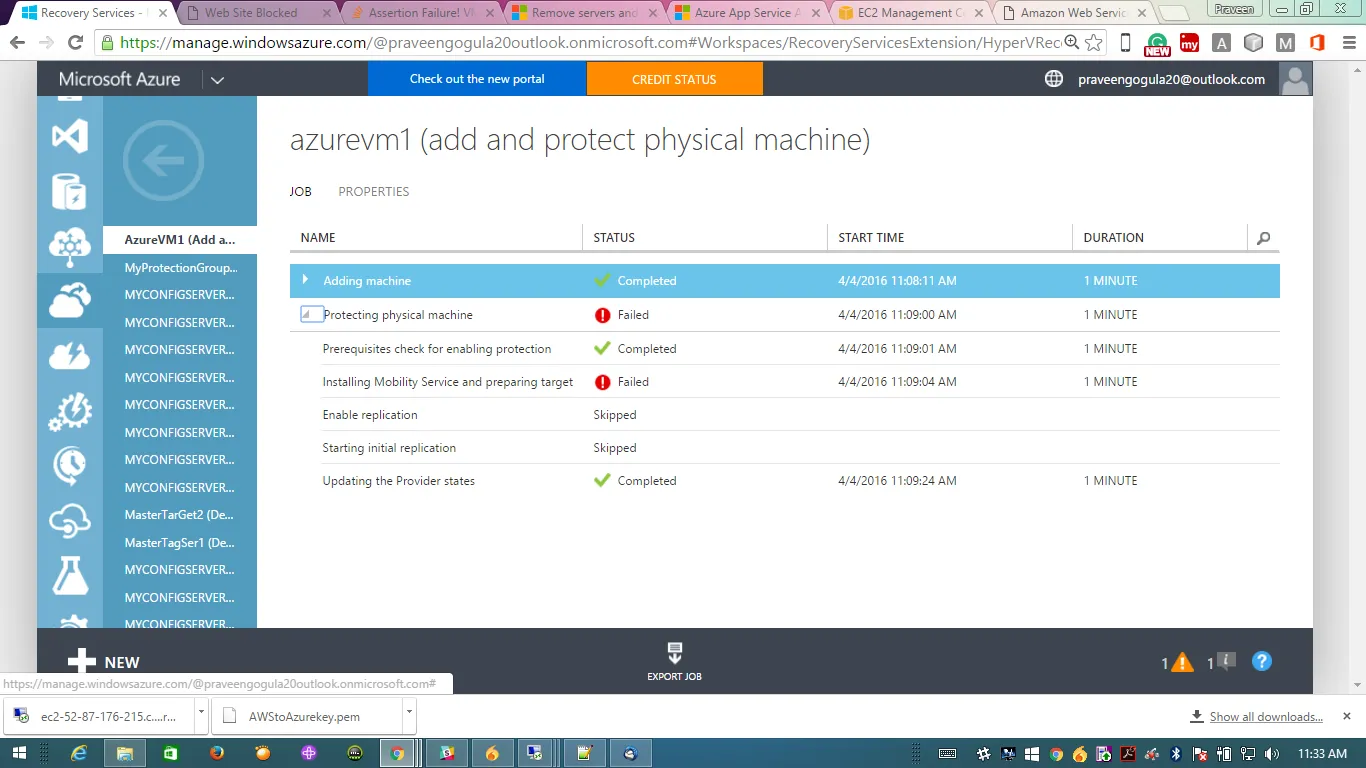The height and width of the screenshot is (768, 1366).
Task: Expand the Adding machine row
Action: 305,280
